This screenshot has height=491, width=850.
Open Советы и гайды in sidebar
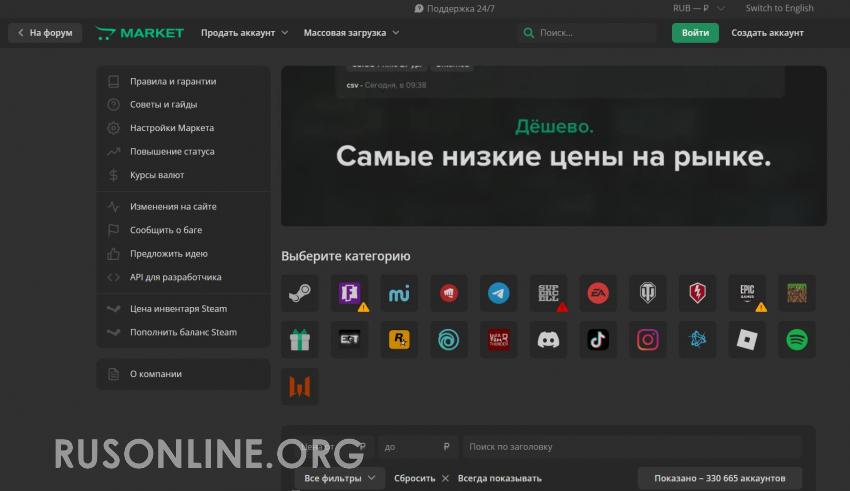pyautogui.click(x=183, y=105)
